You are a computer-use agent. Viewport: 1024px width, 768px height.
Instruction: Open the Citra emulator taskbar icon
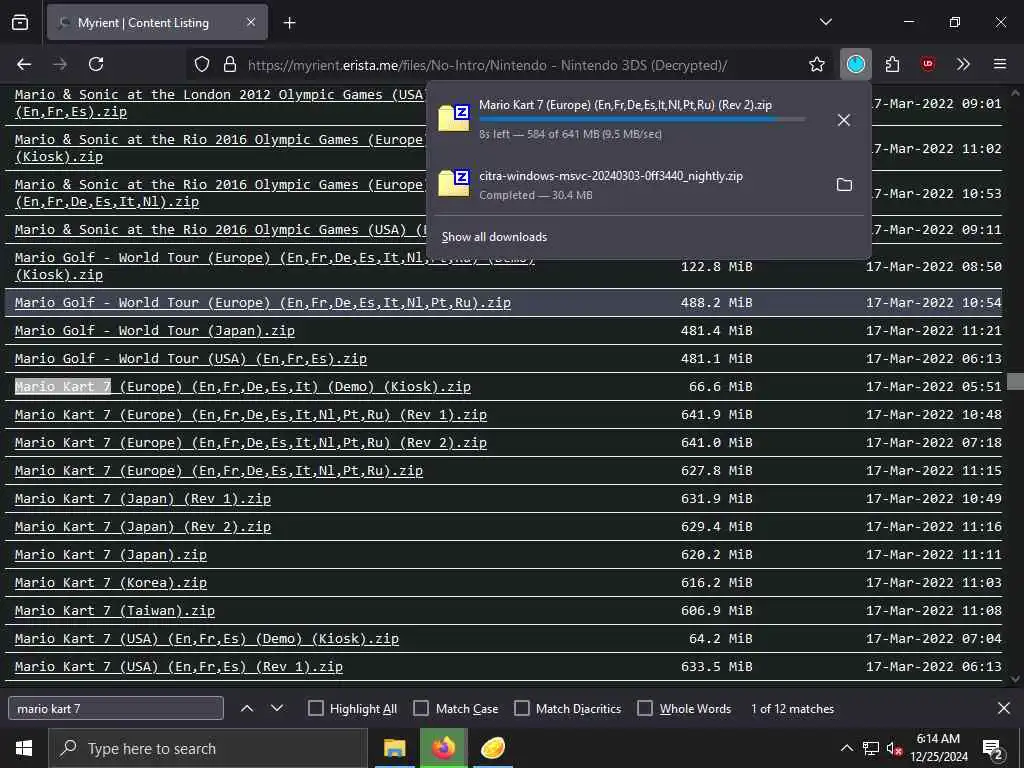pyautogui.click(x=493, y=748)
